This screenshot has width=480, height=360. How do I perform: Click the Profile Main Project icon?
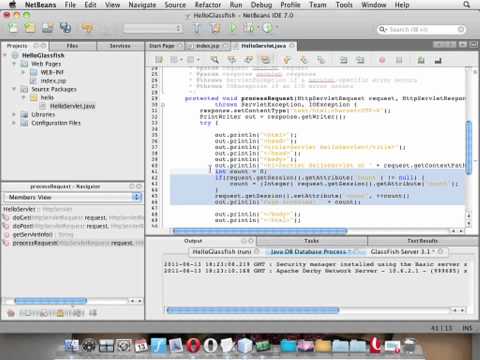pyautogui.click(x=268, y=28)
